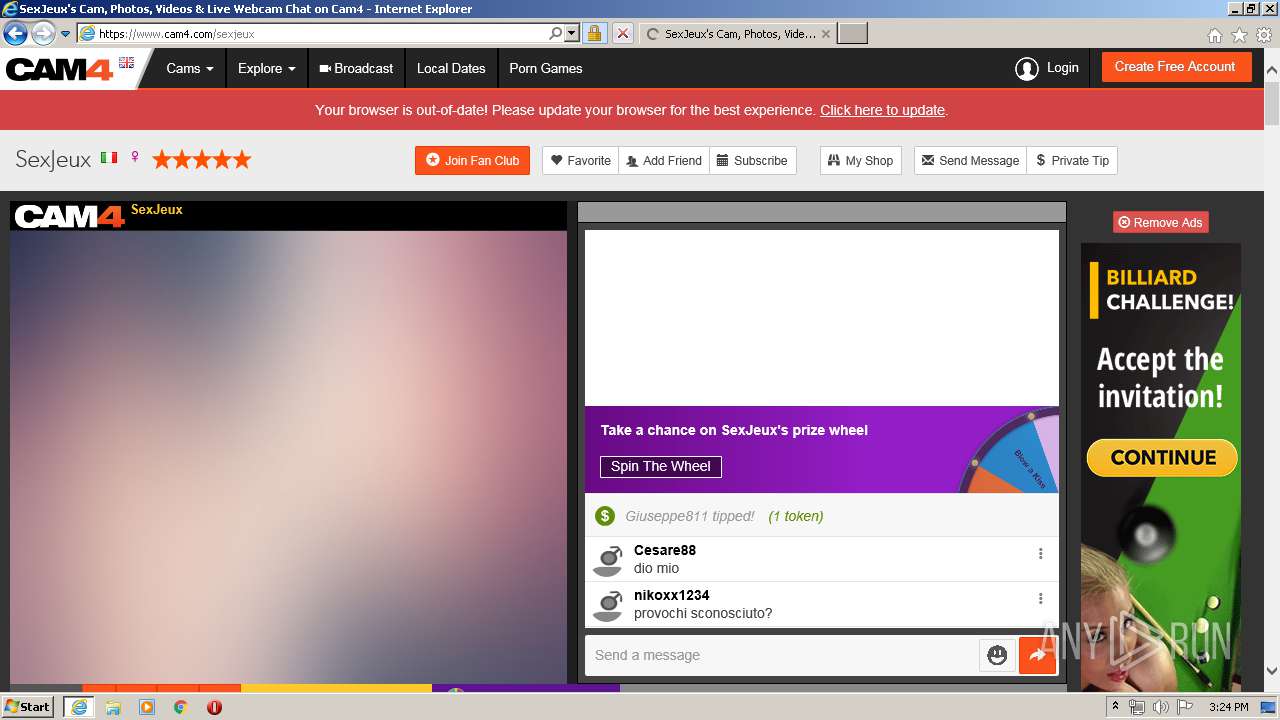Click the Login link
The width and height of the screenshot is (1280, 720).
1062,68
